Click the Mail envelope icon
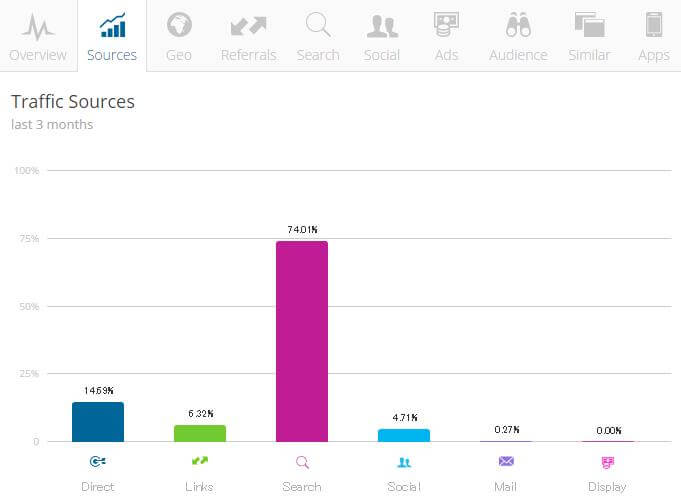Image resolution: width=681 pixels, height=500 pixels. click(506, 461)
